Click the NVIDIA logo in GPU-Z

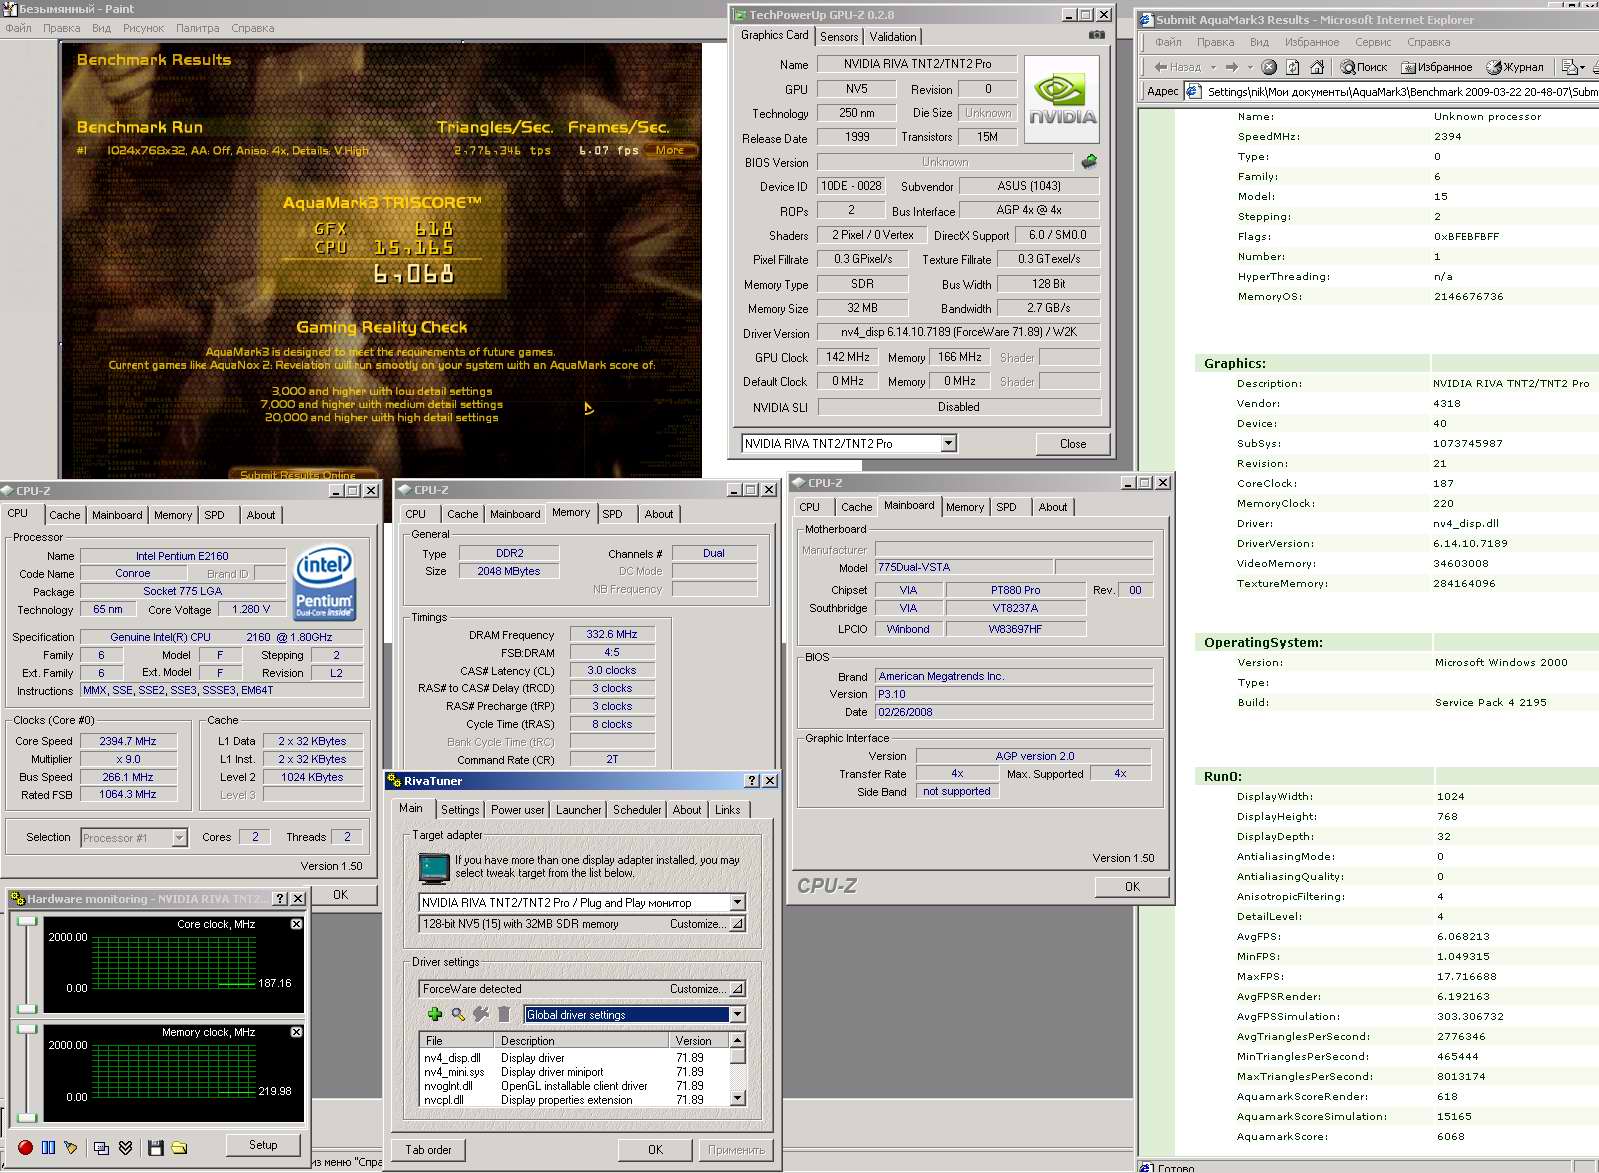[1062, 97]
